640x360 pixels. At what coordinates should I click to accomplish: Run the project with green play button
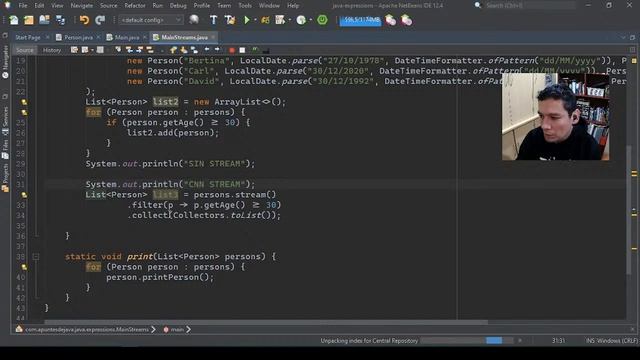(x=247, y=20)
